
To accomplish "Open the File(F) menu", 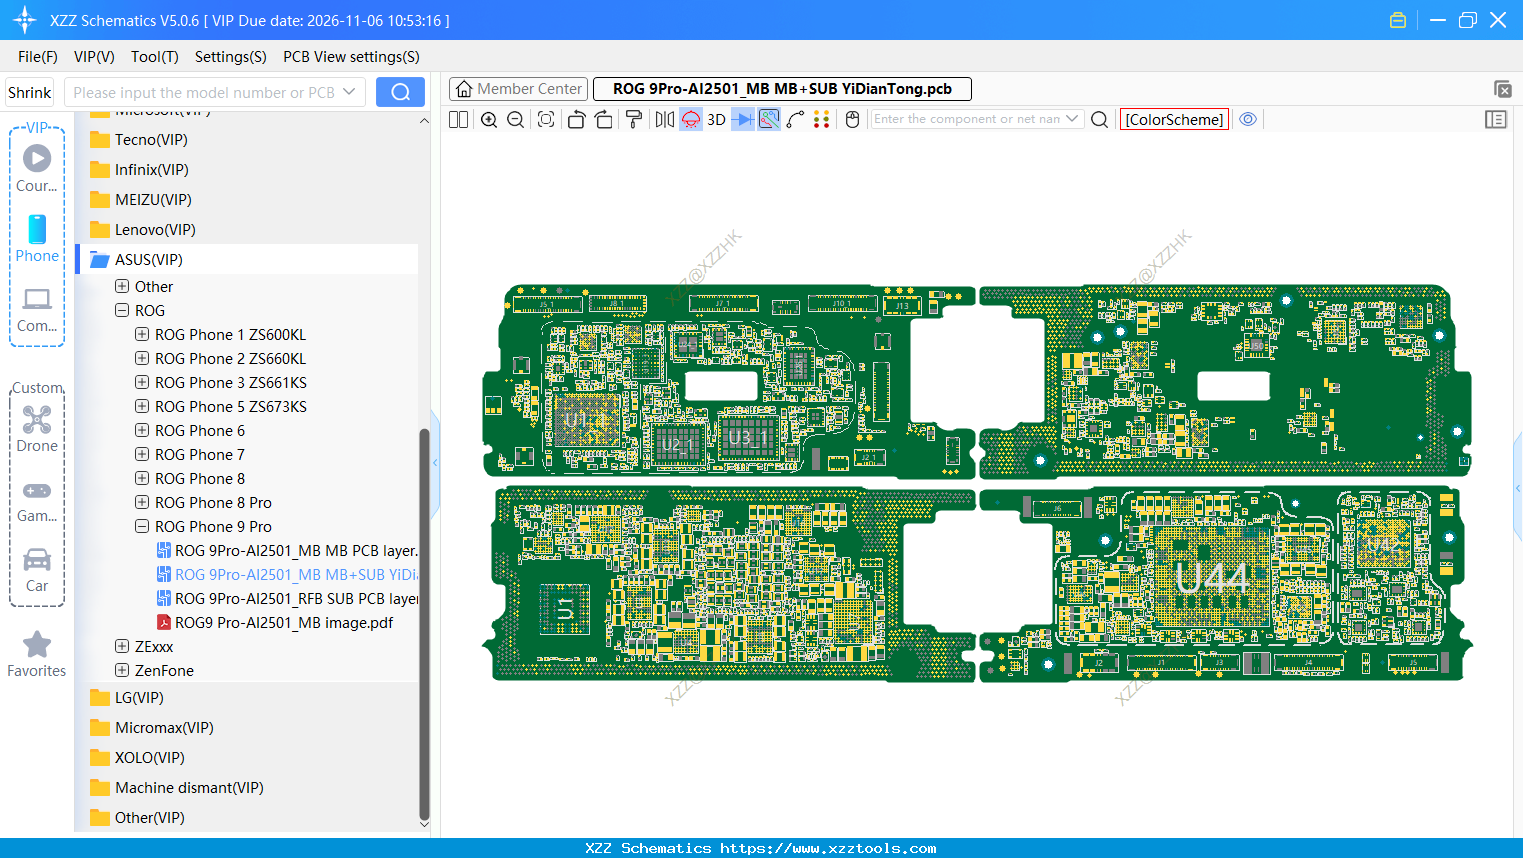I will coord(38,57).
